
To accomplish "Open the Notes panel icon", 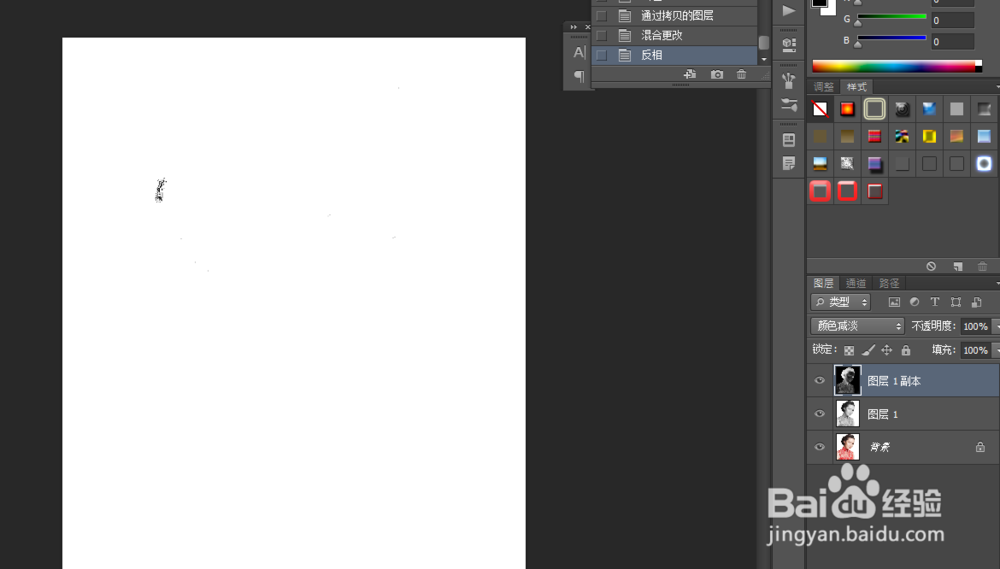I will (789, 163).
